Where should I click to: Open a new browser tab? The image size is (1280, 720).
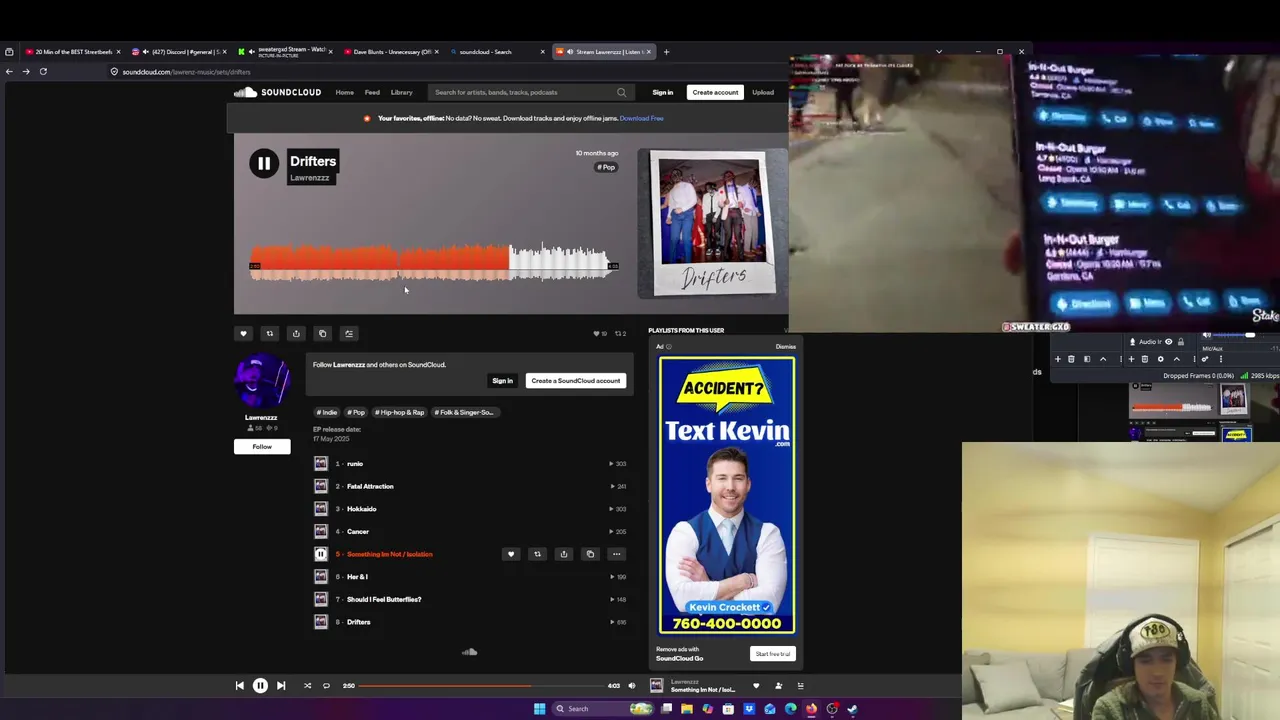(x=667, y=52)
